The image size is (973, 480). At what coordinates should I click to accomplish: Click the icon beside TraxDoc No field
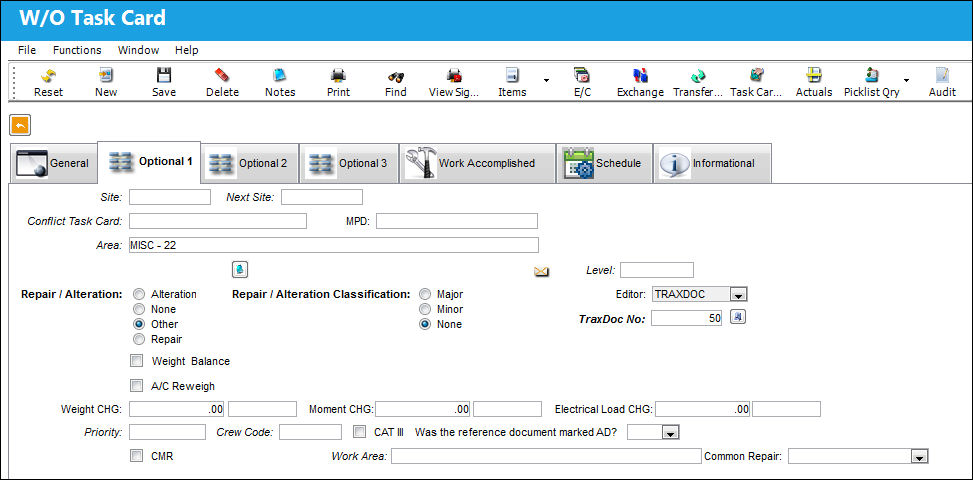pos(737,318)
